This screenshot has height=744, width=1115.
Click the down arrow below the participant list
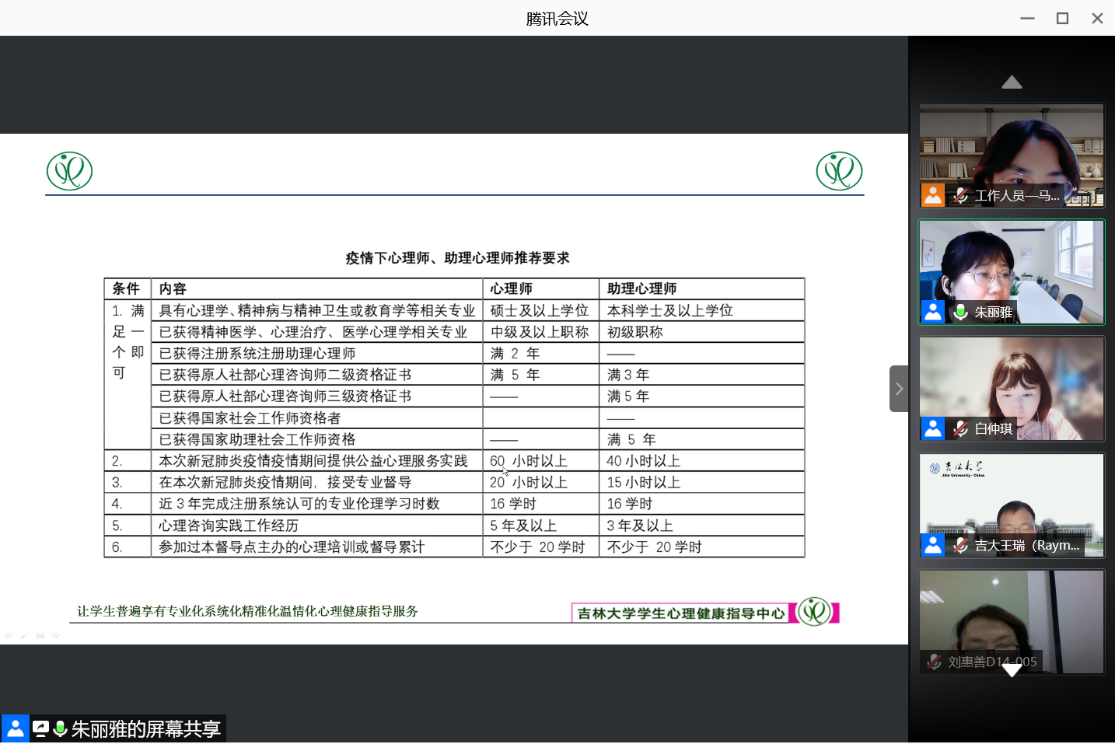point(1011,670)
